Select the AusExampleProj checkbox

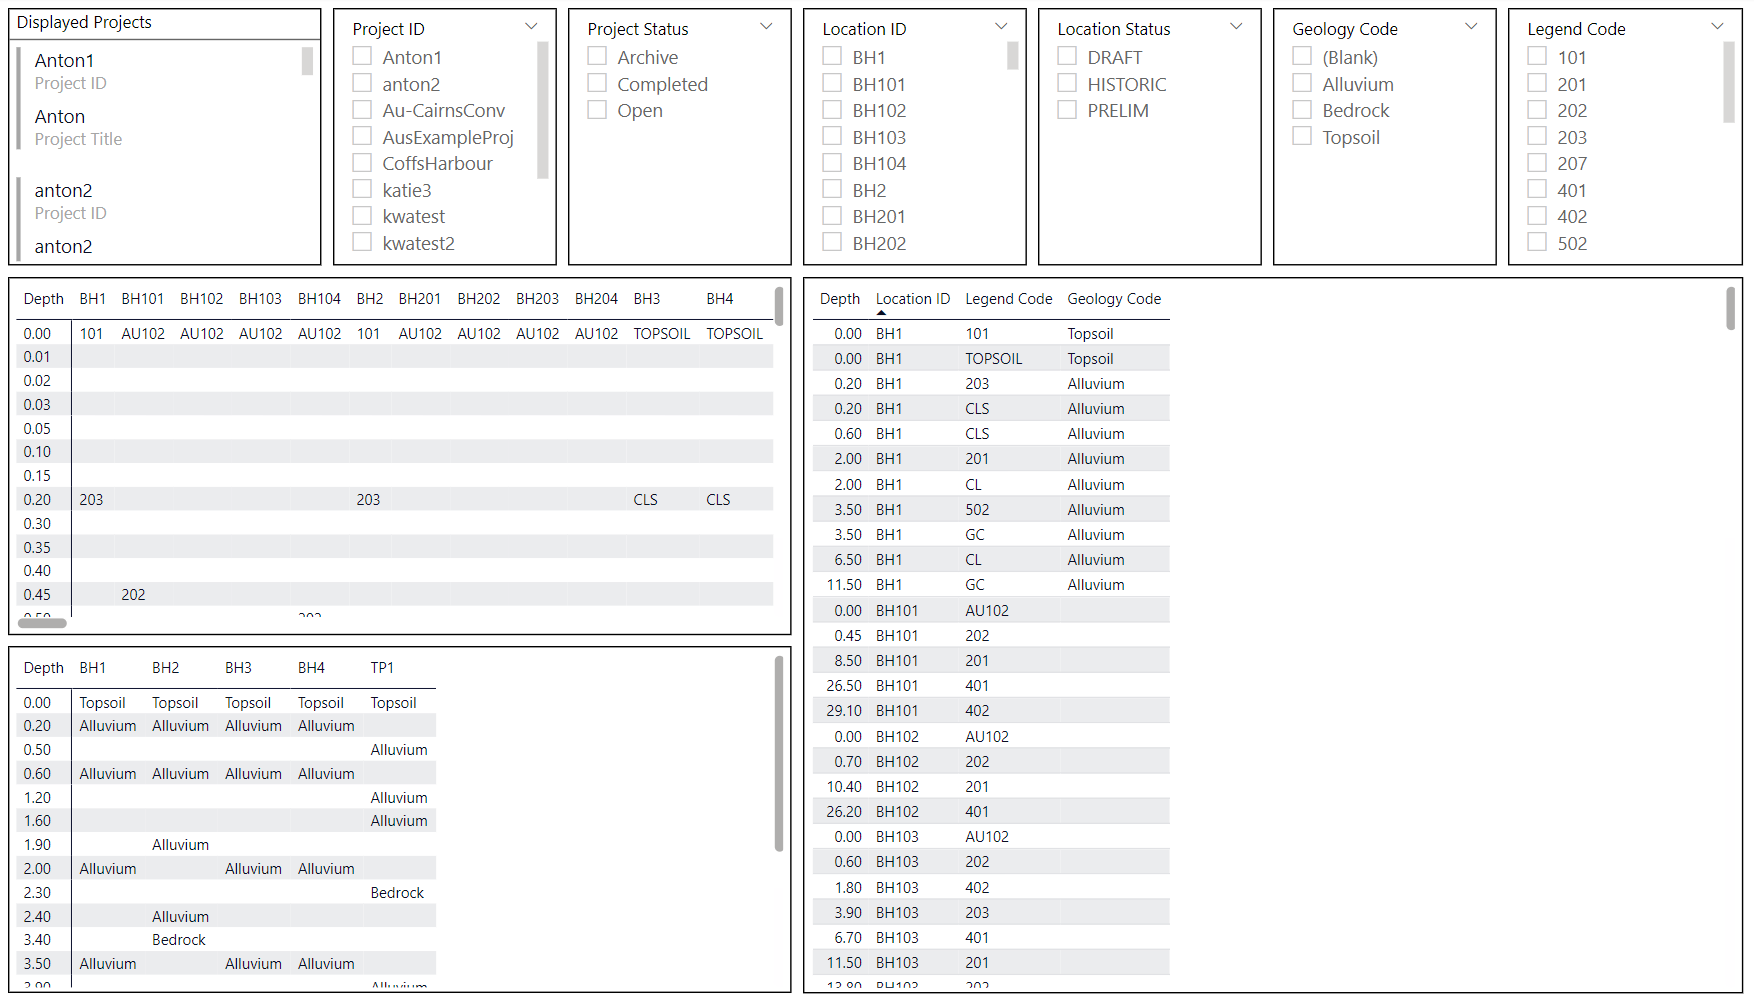[x=362, y=137]
